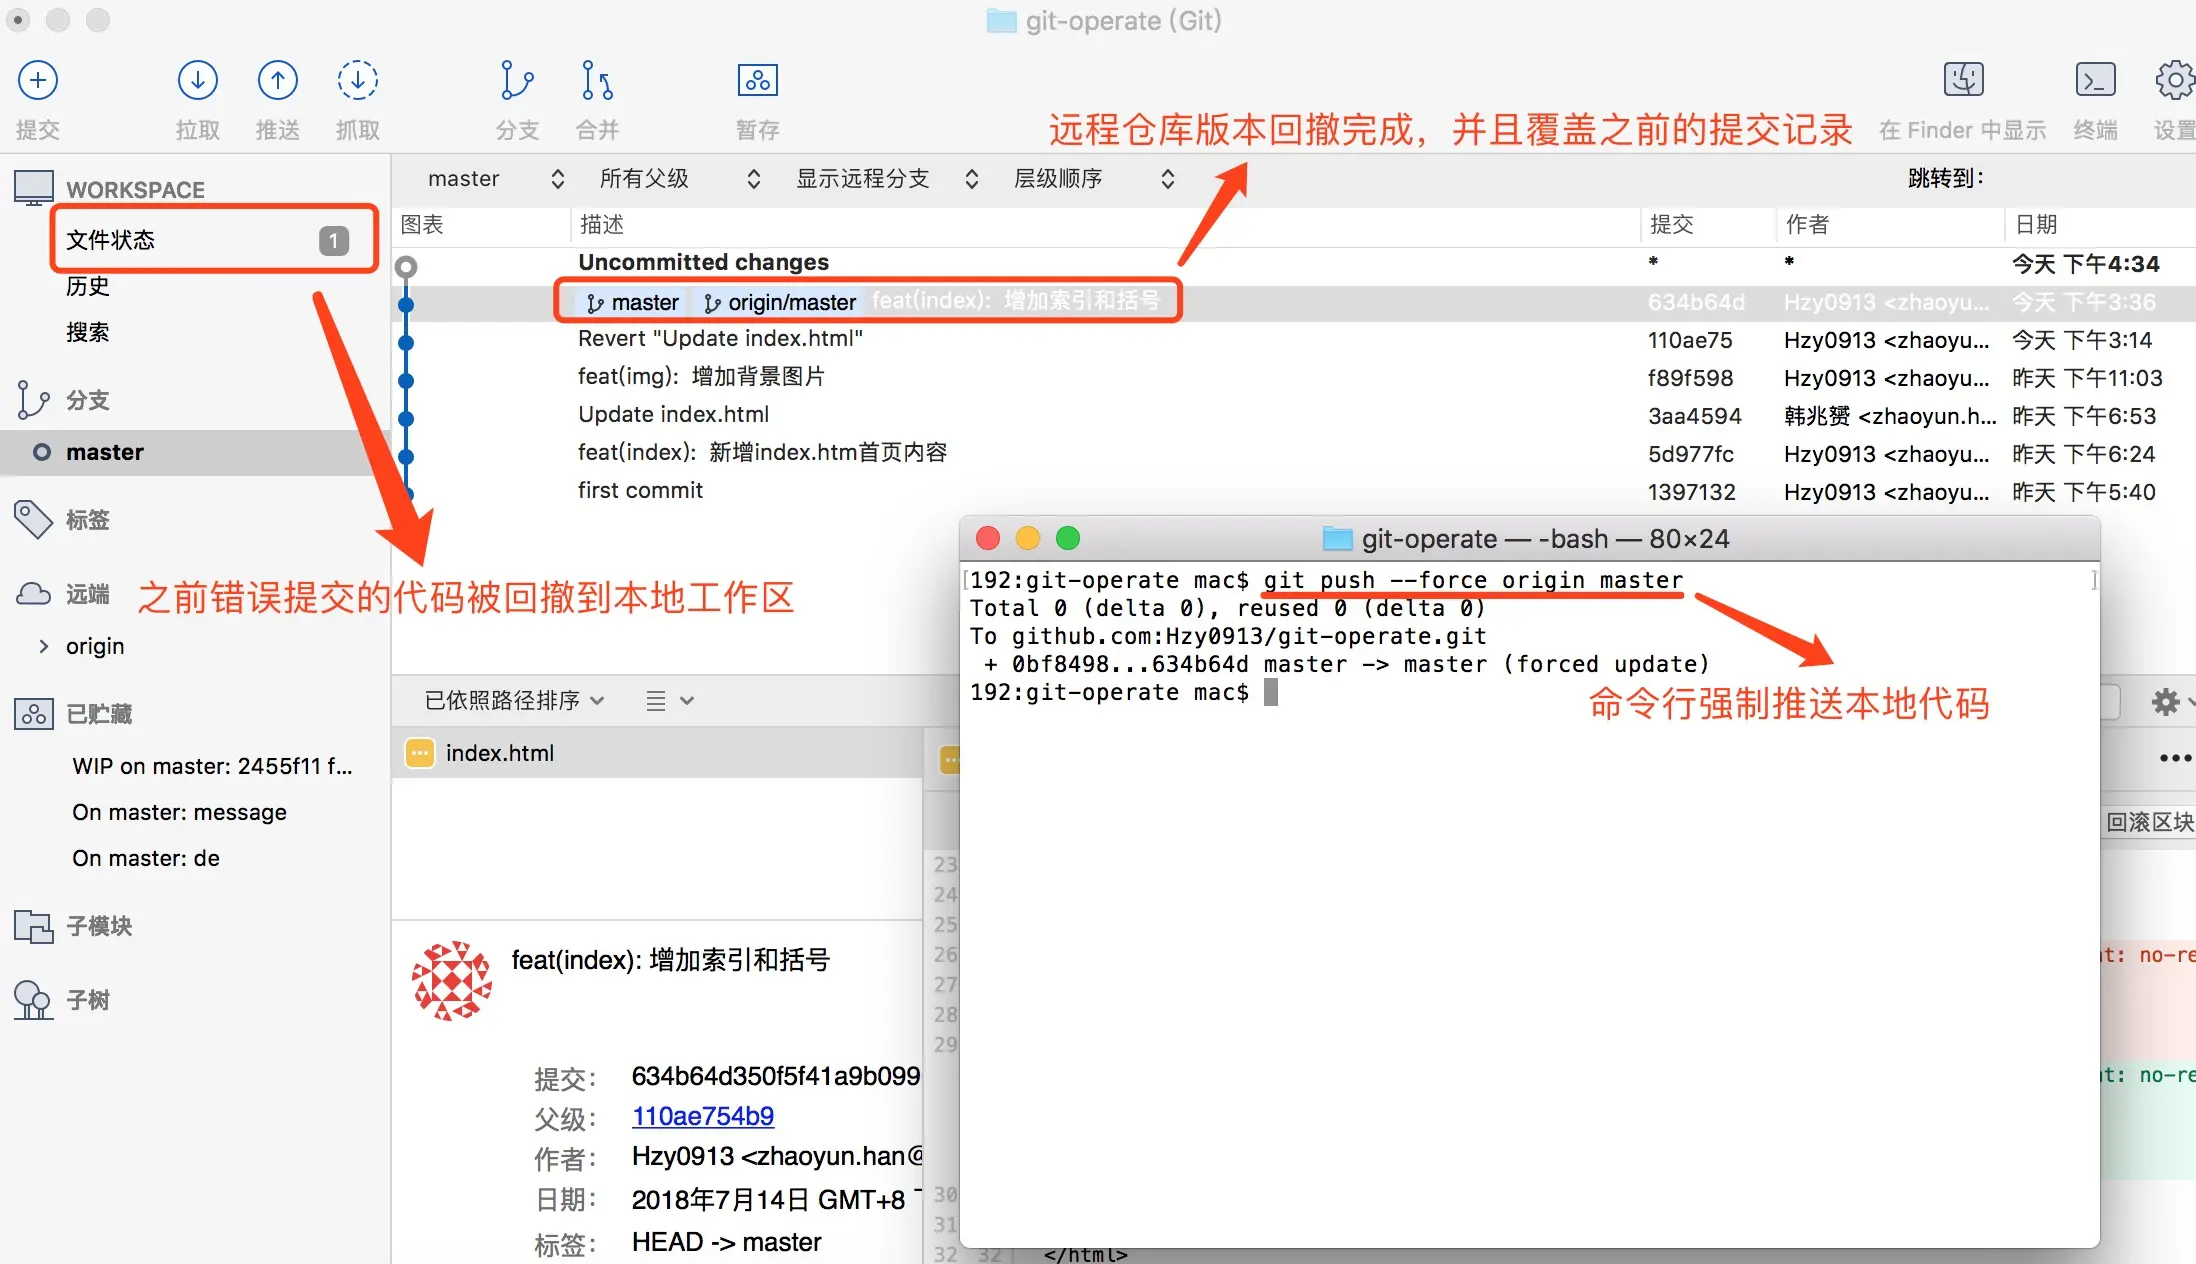
Task: Select the master branch in sidebar
Action: click(x=195, y=452)
